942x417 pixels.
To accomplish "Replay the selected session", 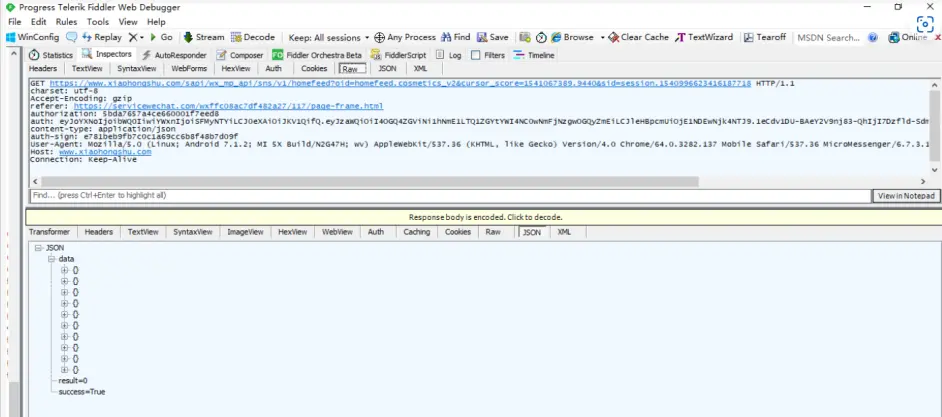I will click(x=102, y=37).
